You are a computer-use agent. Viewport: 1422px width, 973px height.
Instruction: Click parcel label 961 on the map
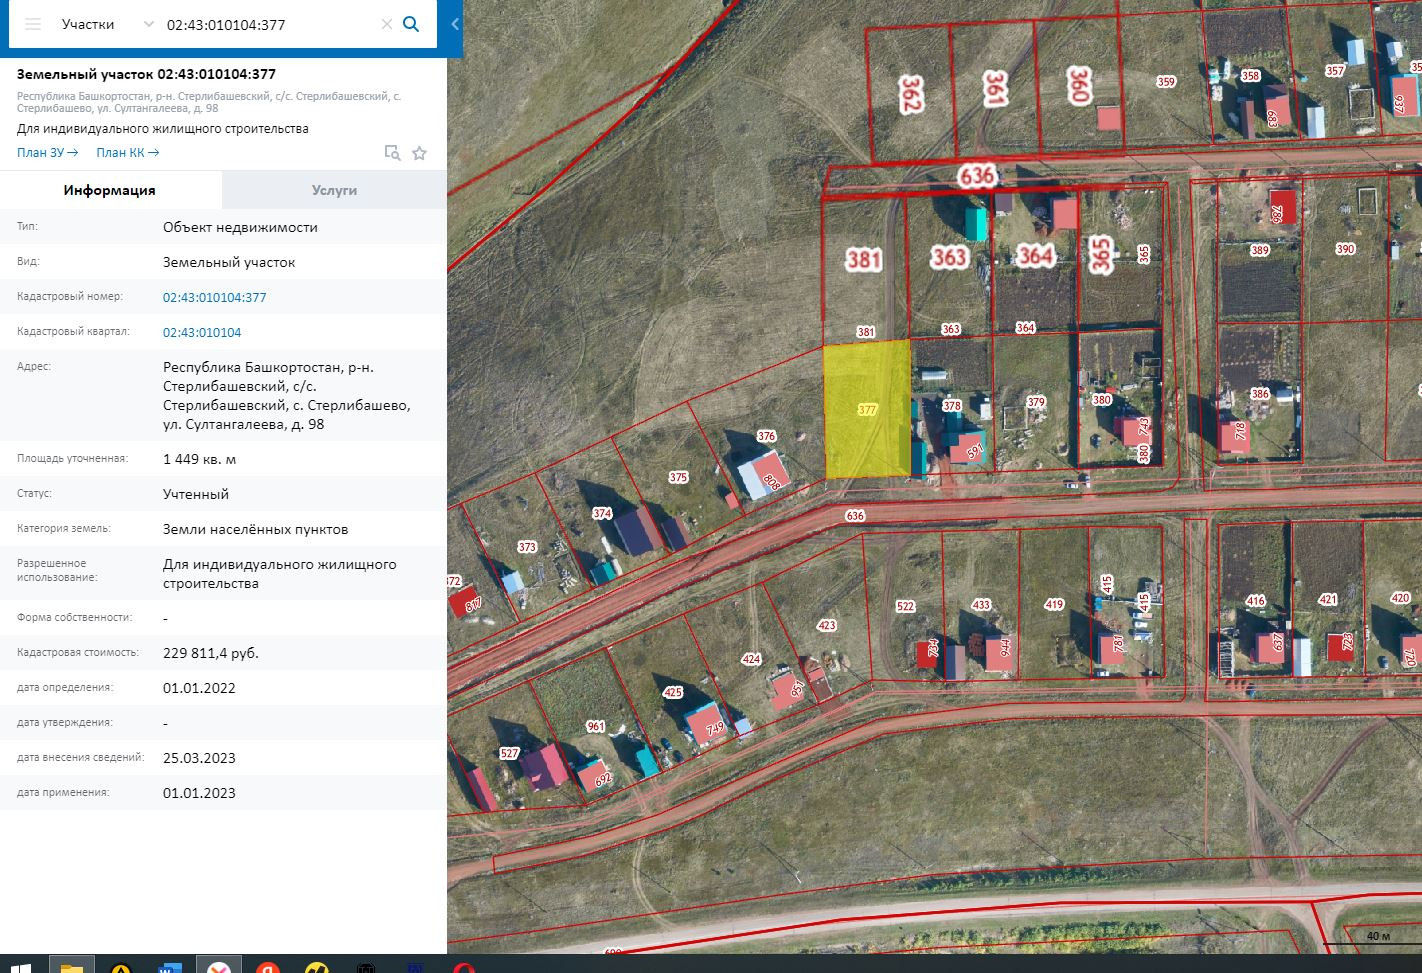point(596,727)
